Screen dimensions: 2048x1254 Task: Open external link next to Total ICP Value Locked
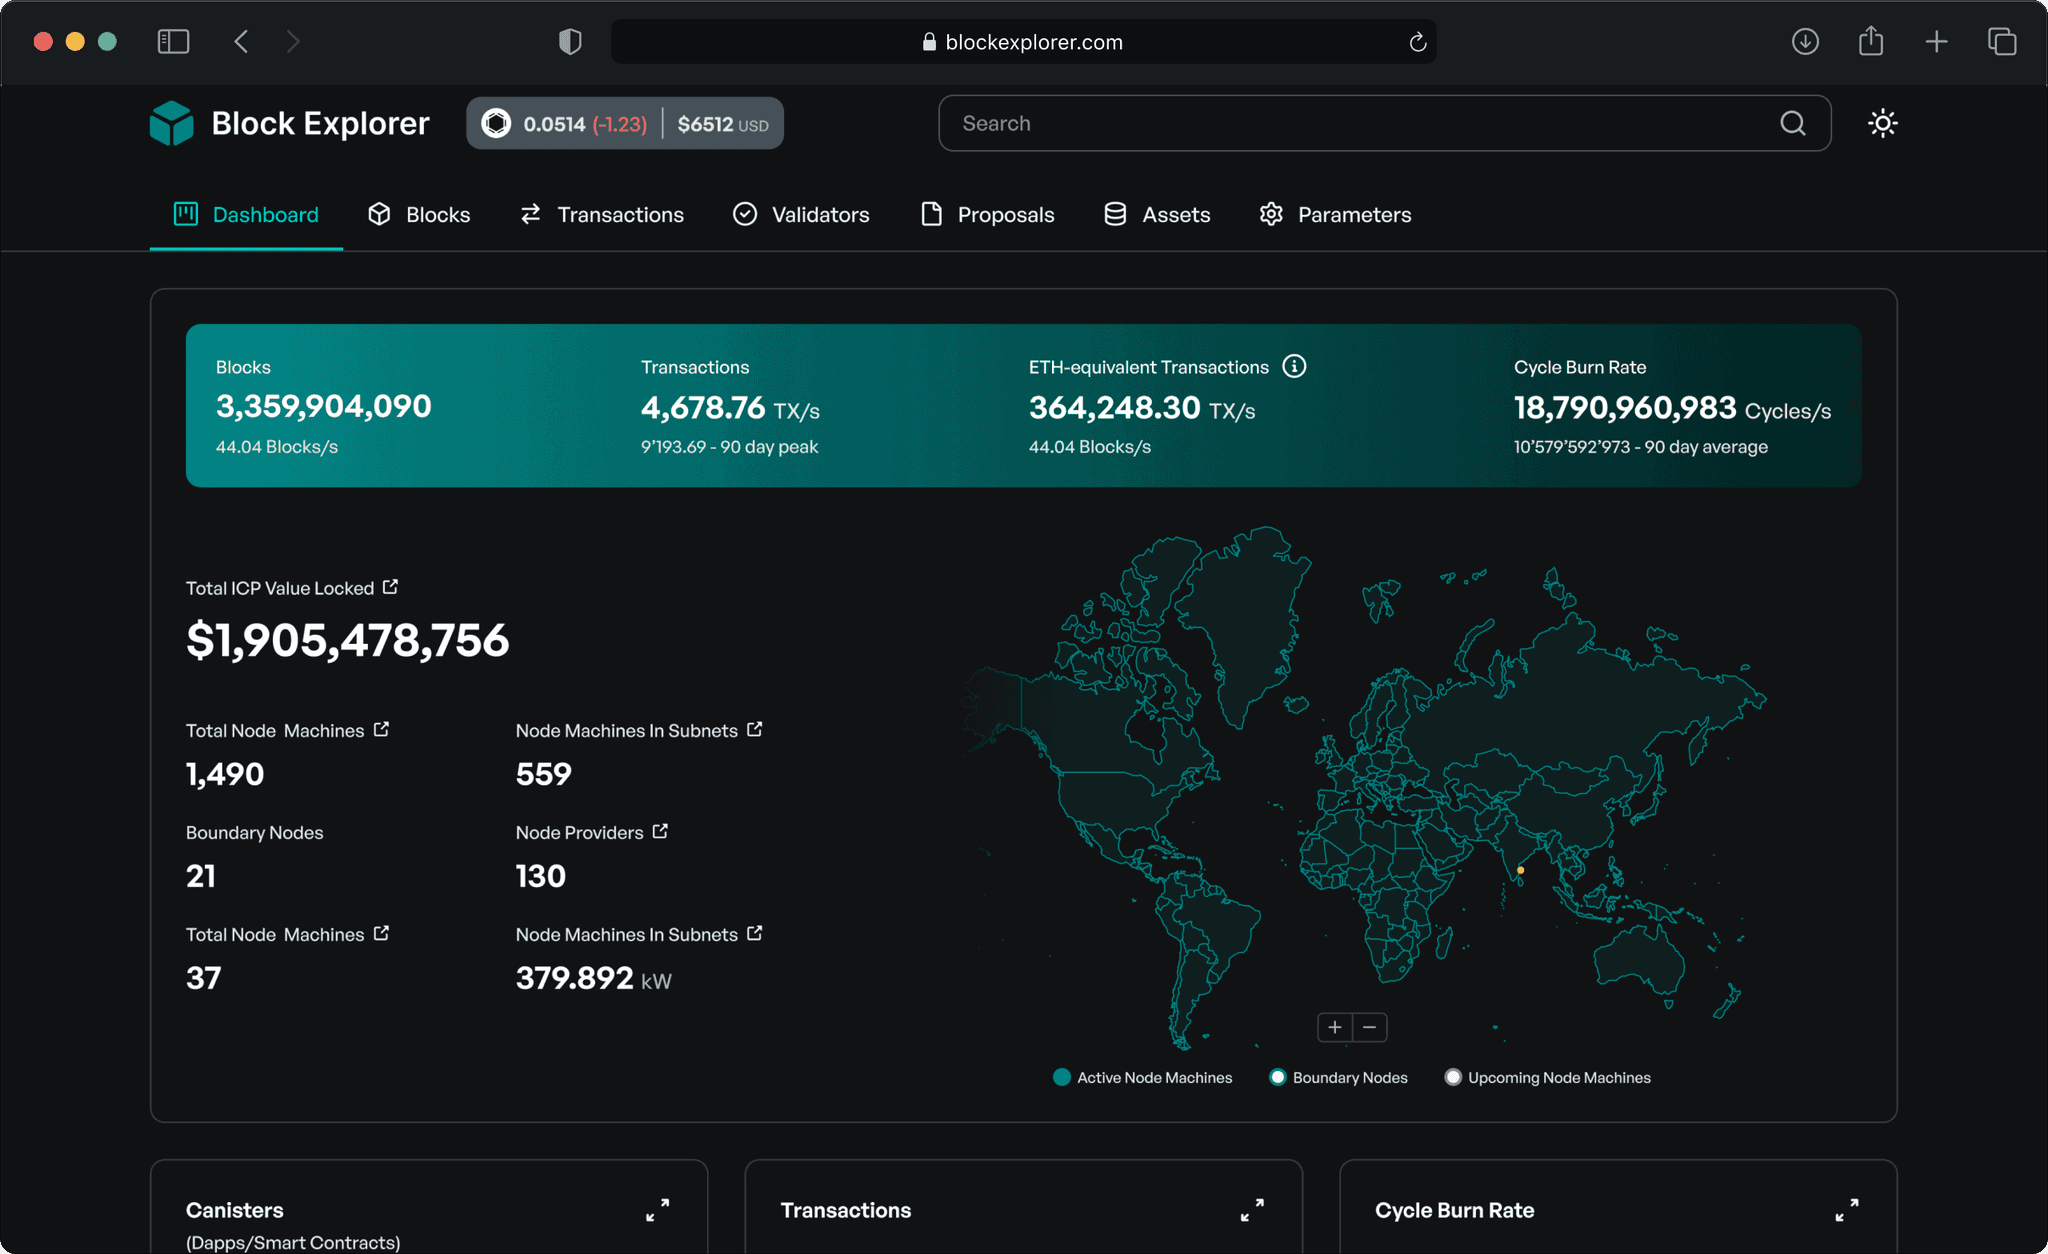390,587
